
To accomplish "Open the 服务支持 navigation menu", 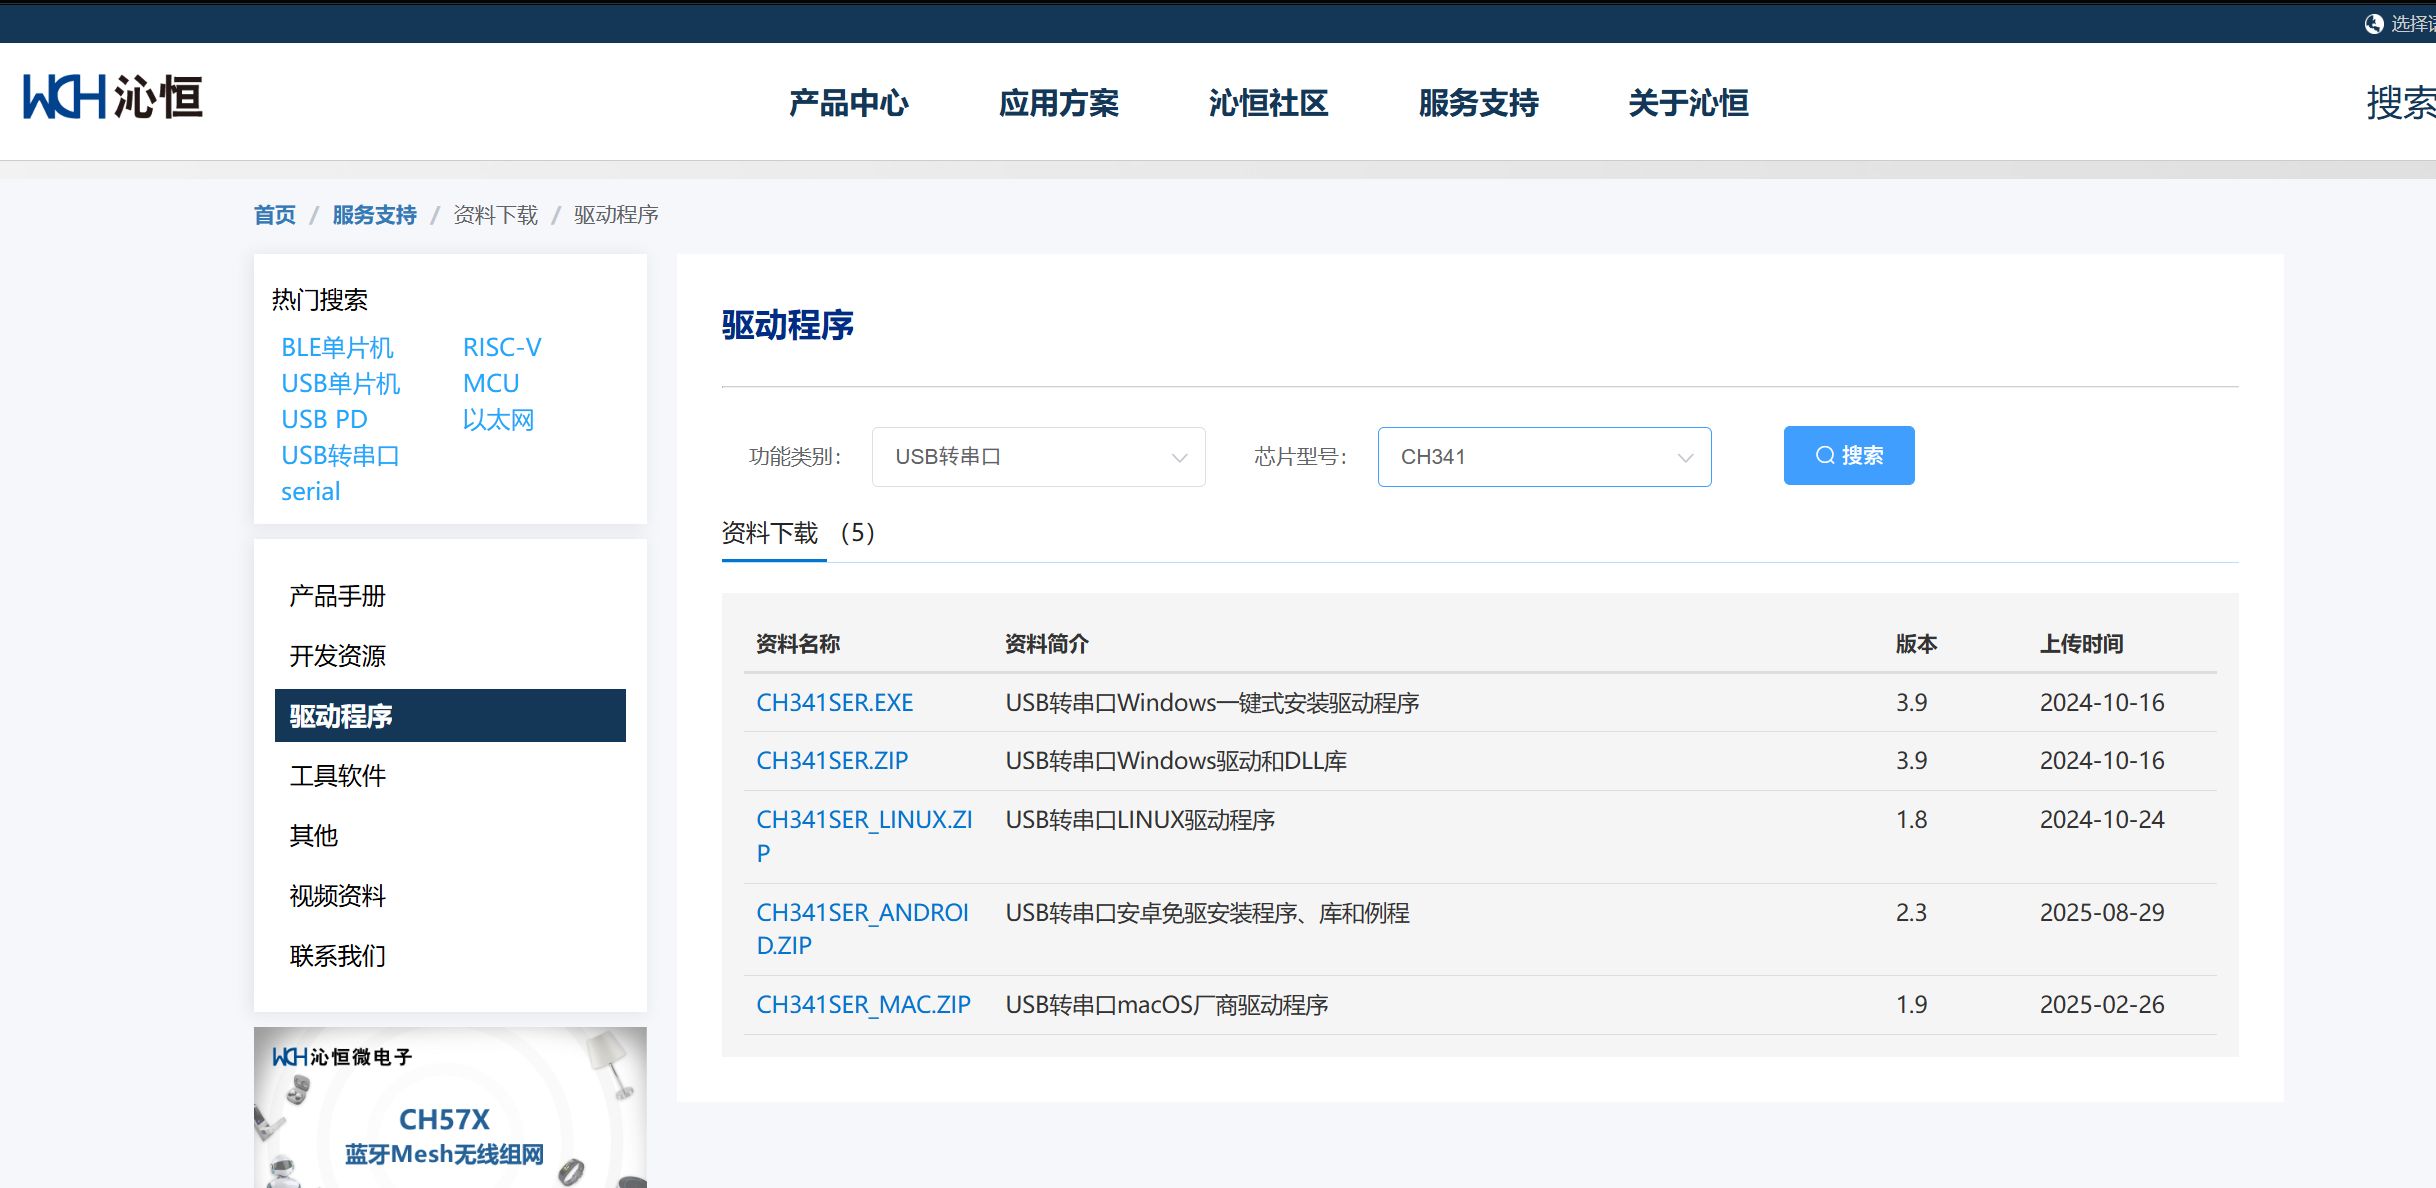I will (1479, 103).
